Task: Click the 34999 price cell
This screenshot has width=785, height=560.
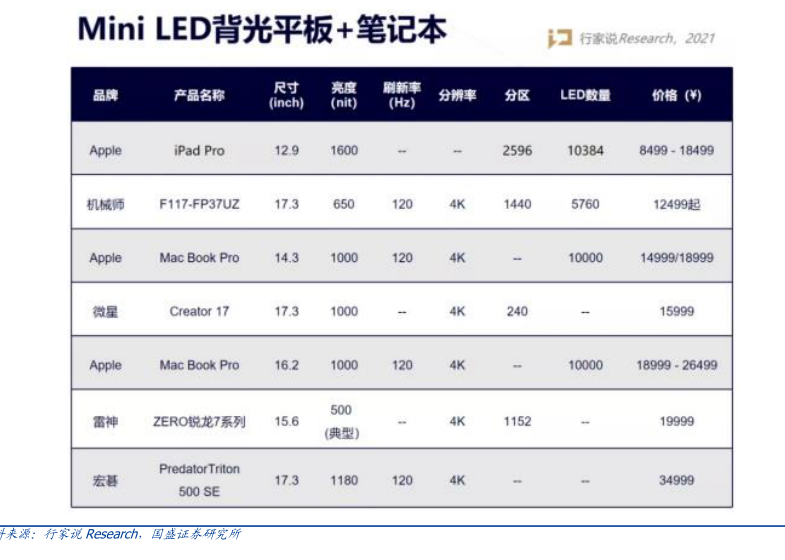Action: point(676,480)
